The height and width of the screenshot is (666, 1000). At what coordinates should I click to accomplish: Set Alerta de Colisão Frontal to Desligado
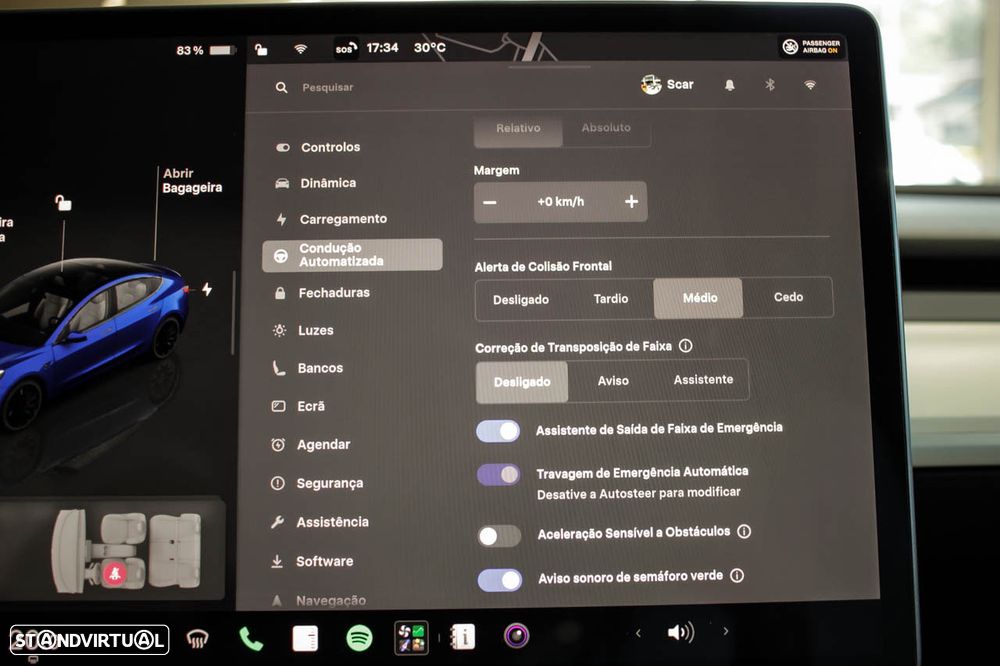pos(520,299)
